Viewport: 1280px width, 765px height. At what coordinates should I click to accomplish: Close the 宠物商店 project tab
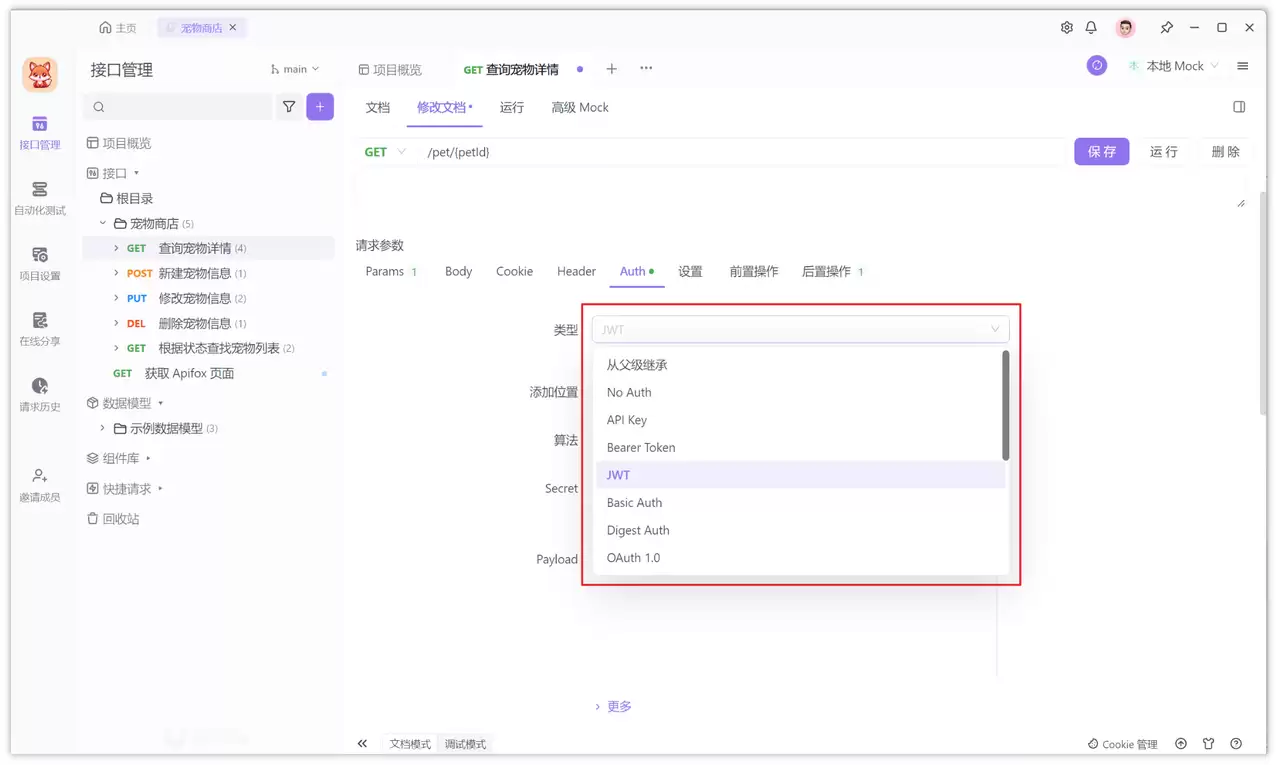tap(233, 27)
